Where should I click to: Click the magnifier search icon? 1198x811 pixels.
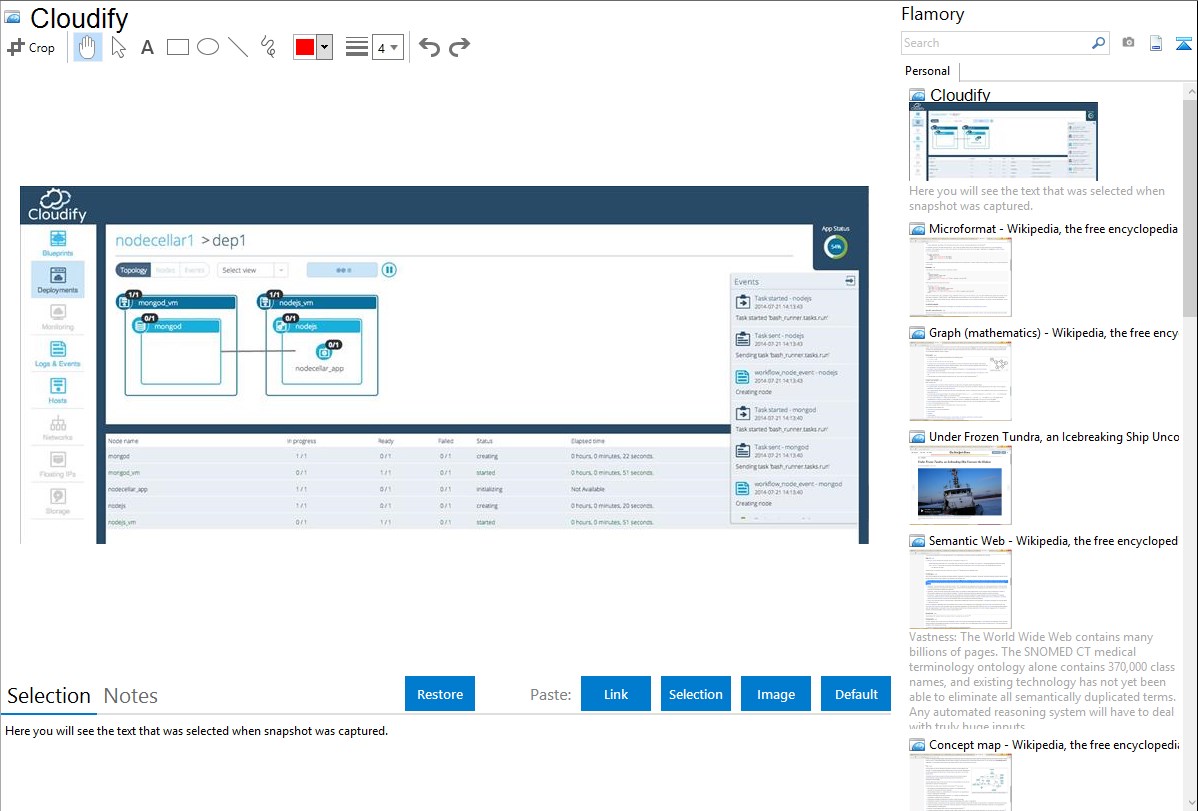(1099, 43)
